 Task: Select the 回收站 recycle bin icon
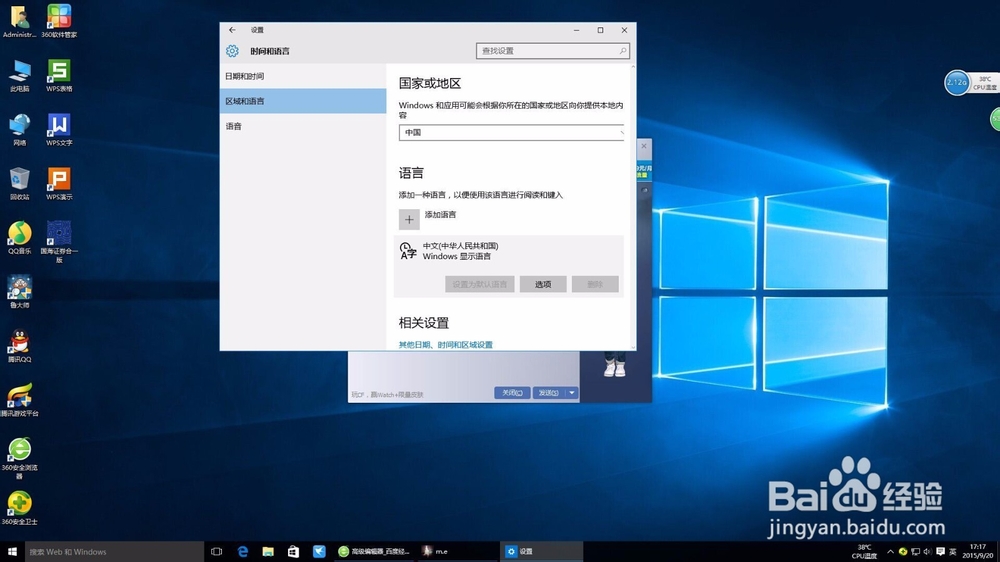click(19, 184)
